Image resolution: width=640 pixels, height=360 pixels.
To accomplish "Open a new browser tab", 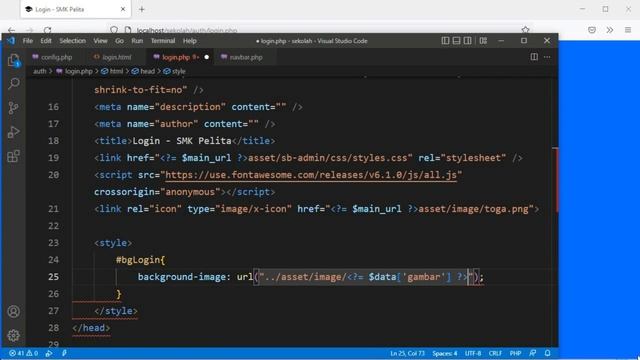I will coord(142,9).
